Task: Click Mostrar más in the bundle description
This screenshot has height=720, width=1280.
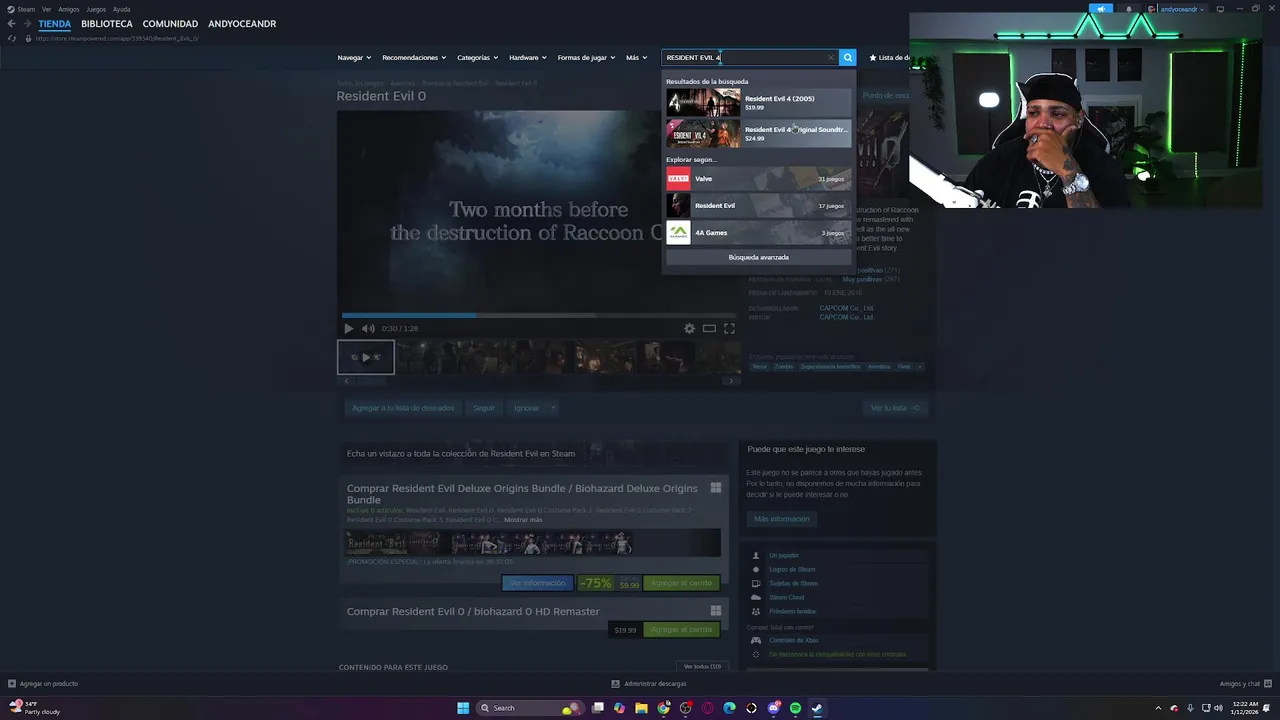Action: [523, 520]
